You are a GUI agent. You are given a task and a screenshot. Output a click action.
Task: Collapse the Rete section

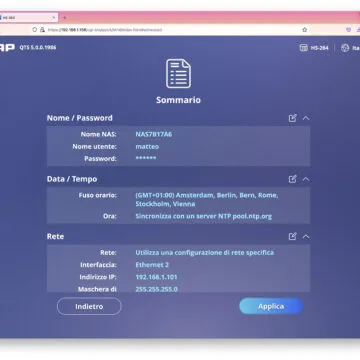[306, 236]
